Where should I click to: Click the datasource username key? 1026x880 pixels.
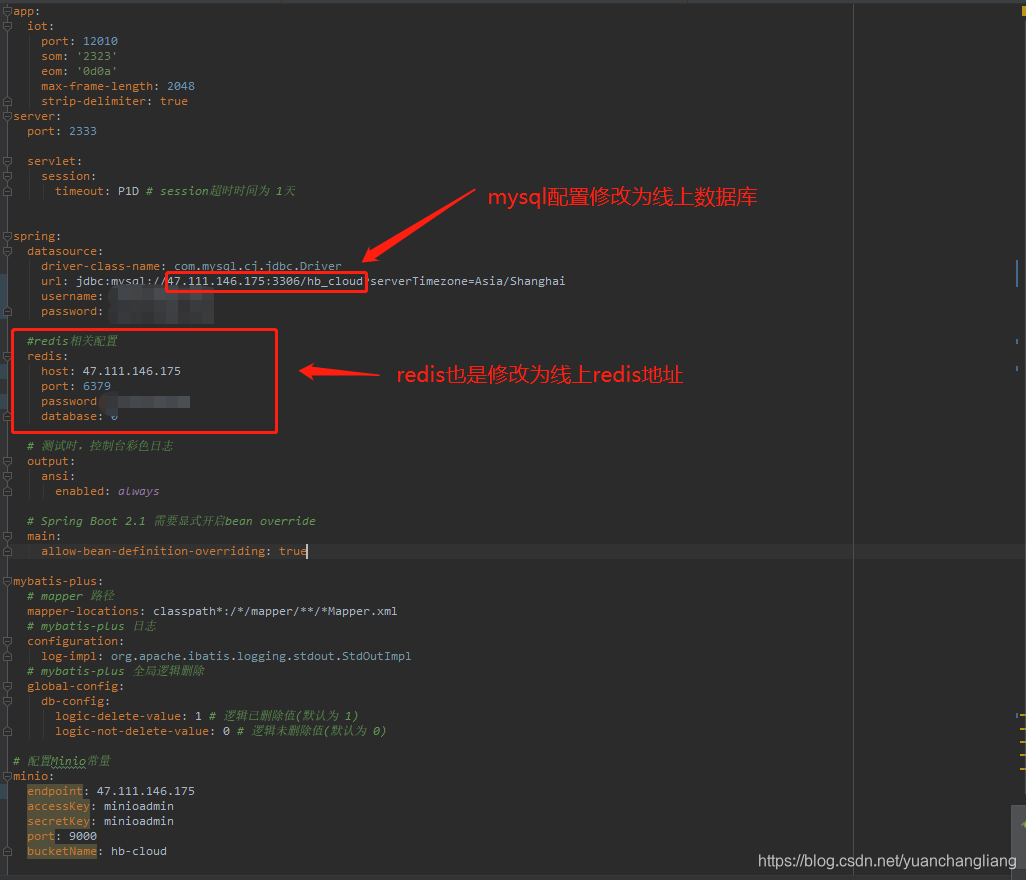pyautogui.click(x=69, y=296)
